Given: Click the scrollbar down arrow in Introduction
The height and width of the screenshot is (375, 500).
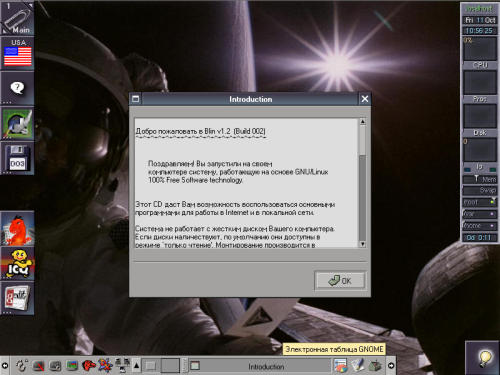Looking at the screenshot, I should 363,244.
